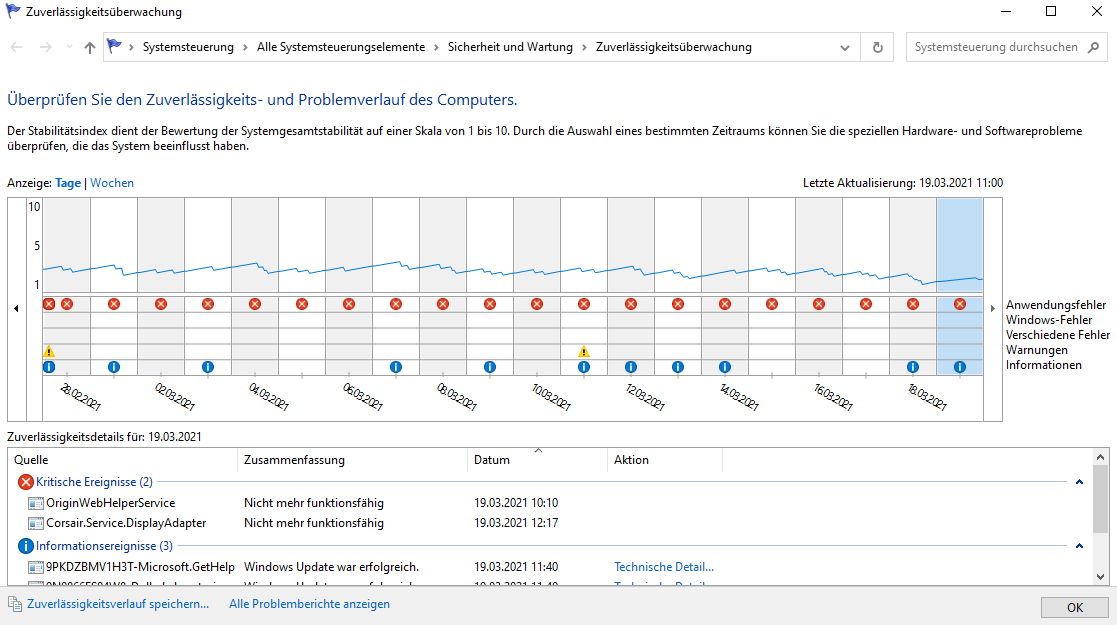Select the info icon for 18.03.2021

913,367
